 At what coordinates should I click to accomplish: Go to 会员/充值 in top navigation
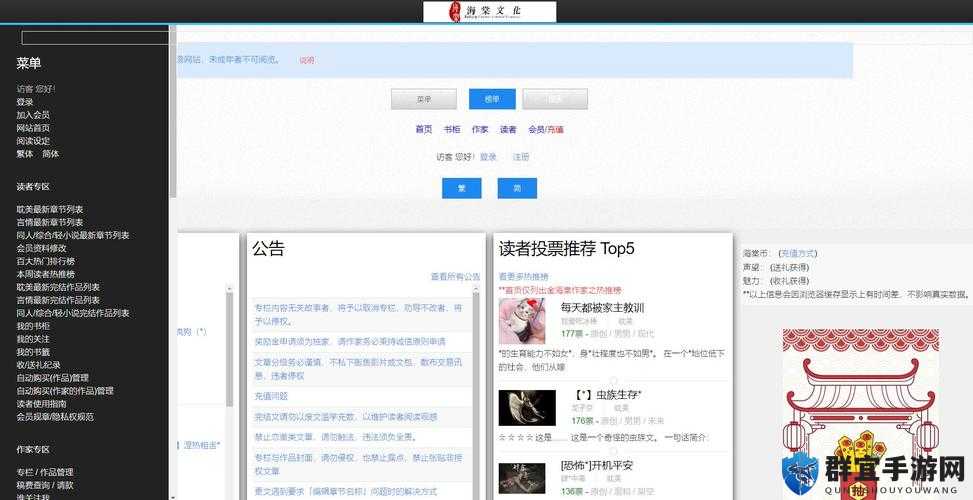pyautogui.click(x=545, y=130)
